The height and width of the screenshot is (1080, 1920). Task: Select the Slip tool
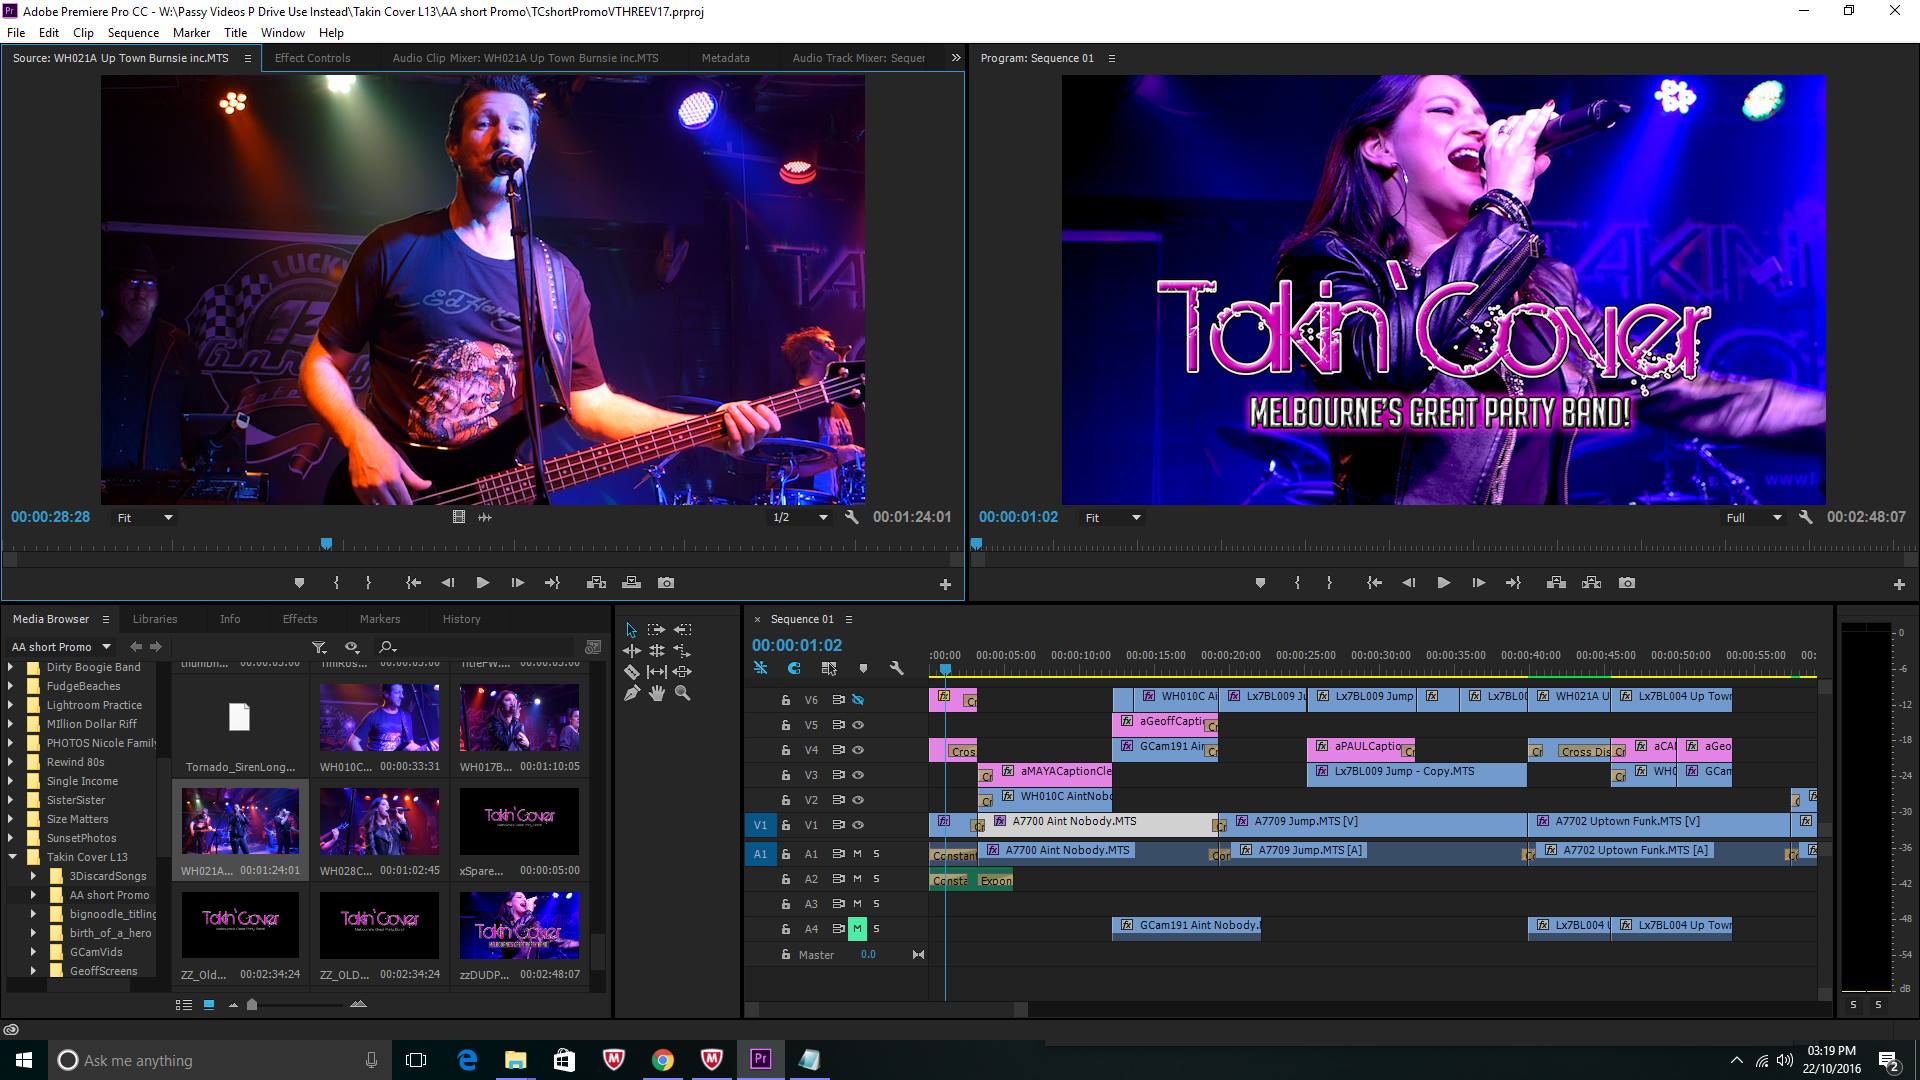(x=656, y=672)
